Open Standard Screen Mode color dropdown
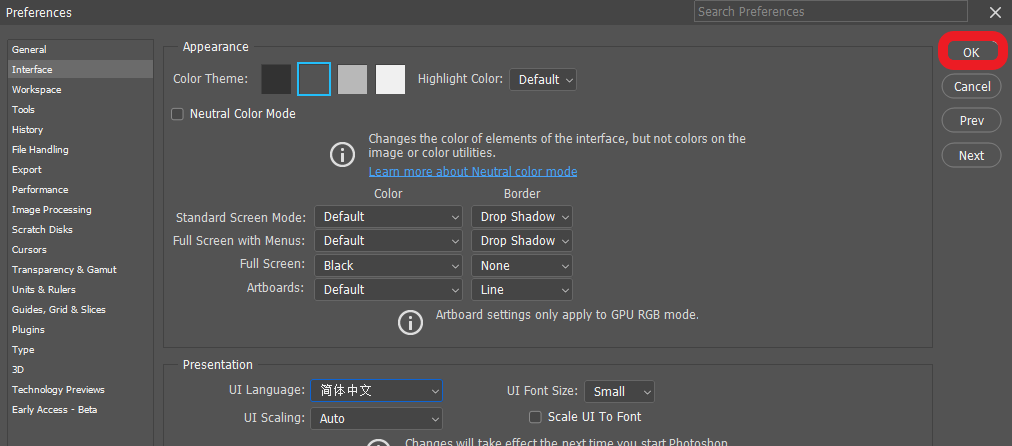1012x446 pixels. [x=389, y=217]
